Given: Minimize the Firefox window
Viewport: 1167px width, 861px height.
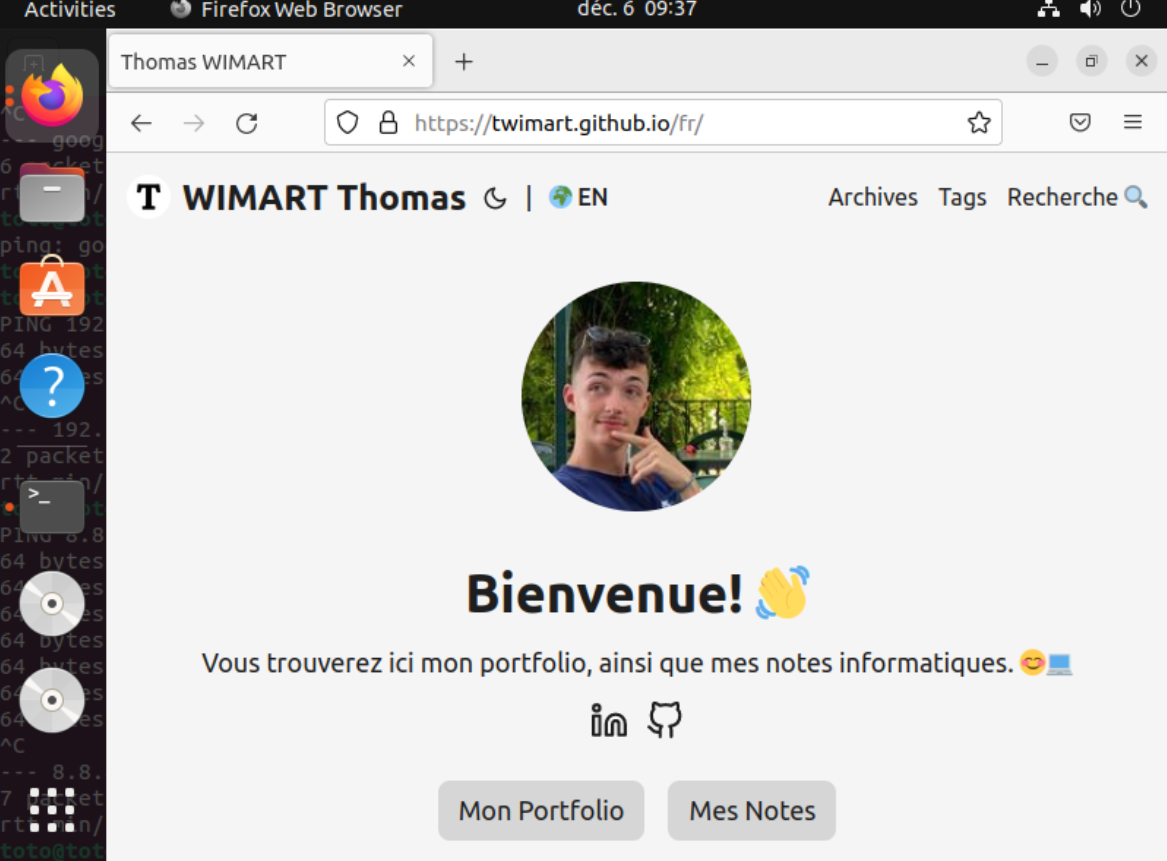Looking at the screenshot, I should tap(1042, 61).
